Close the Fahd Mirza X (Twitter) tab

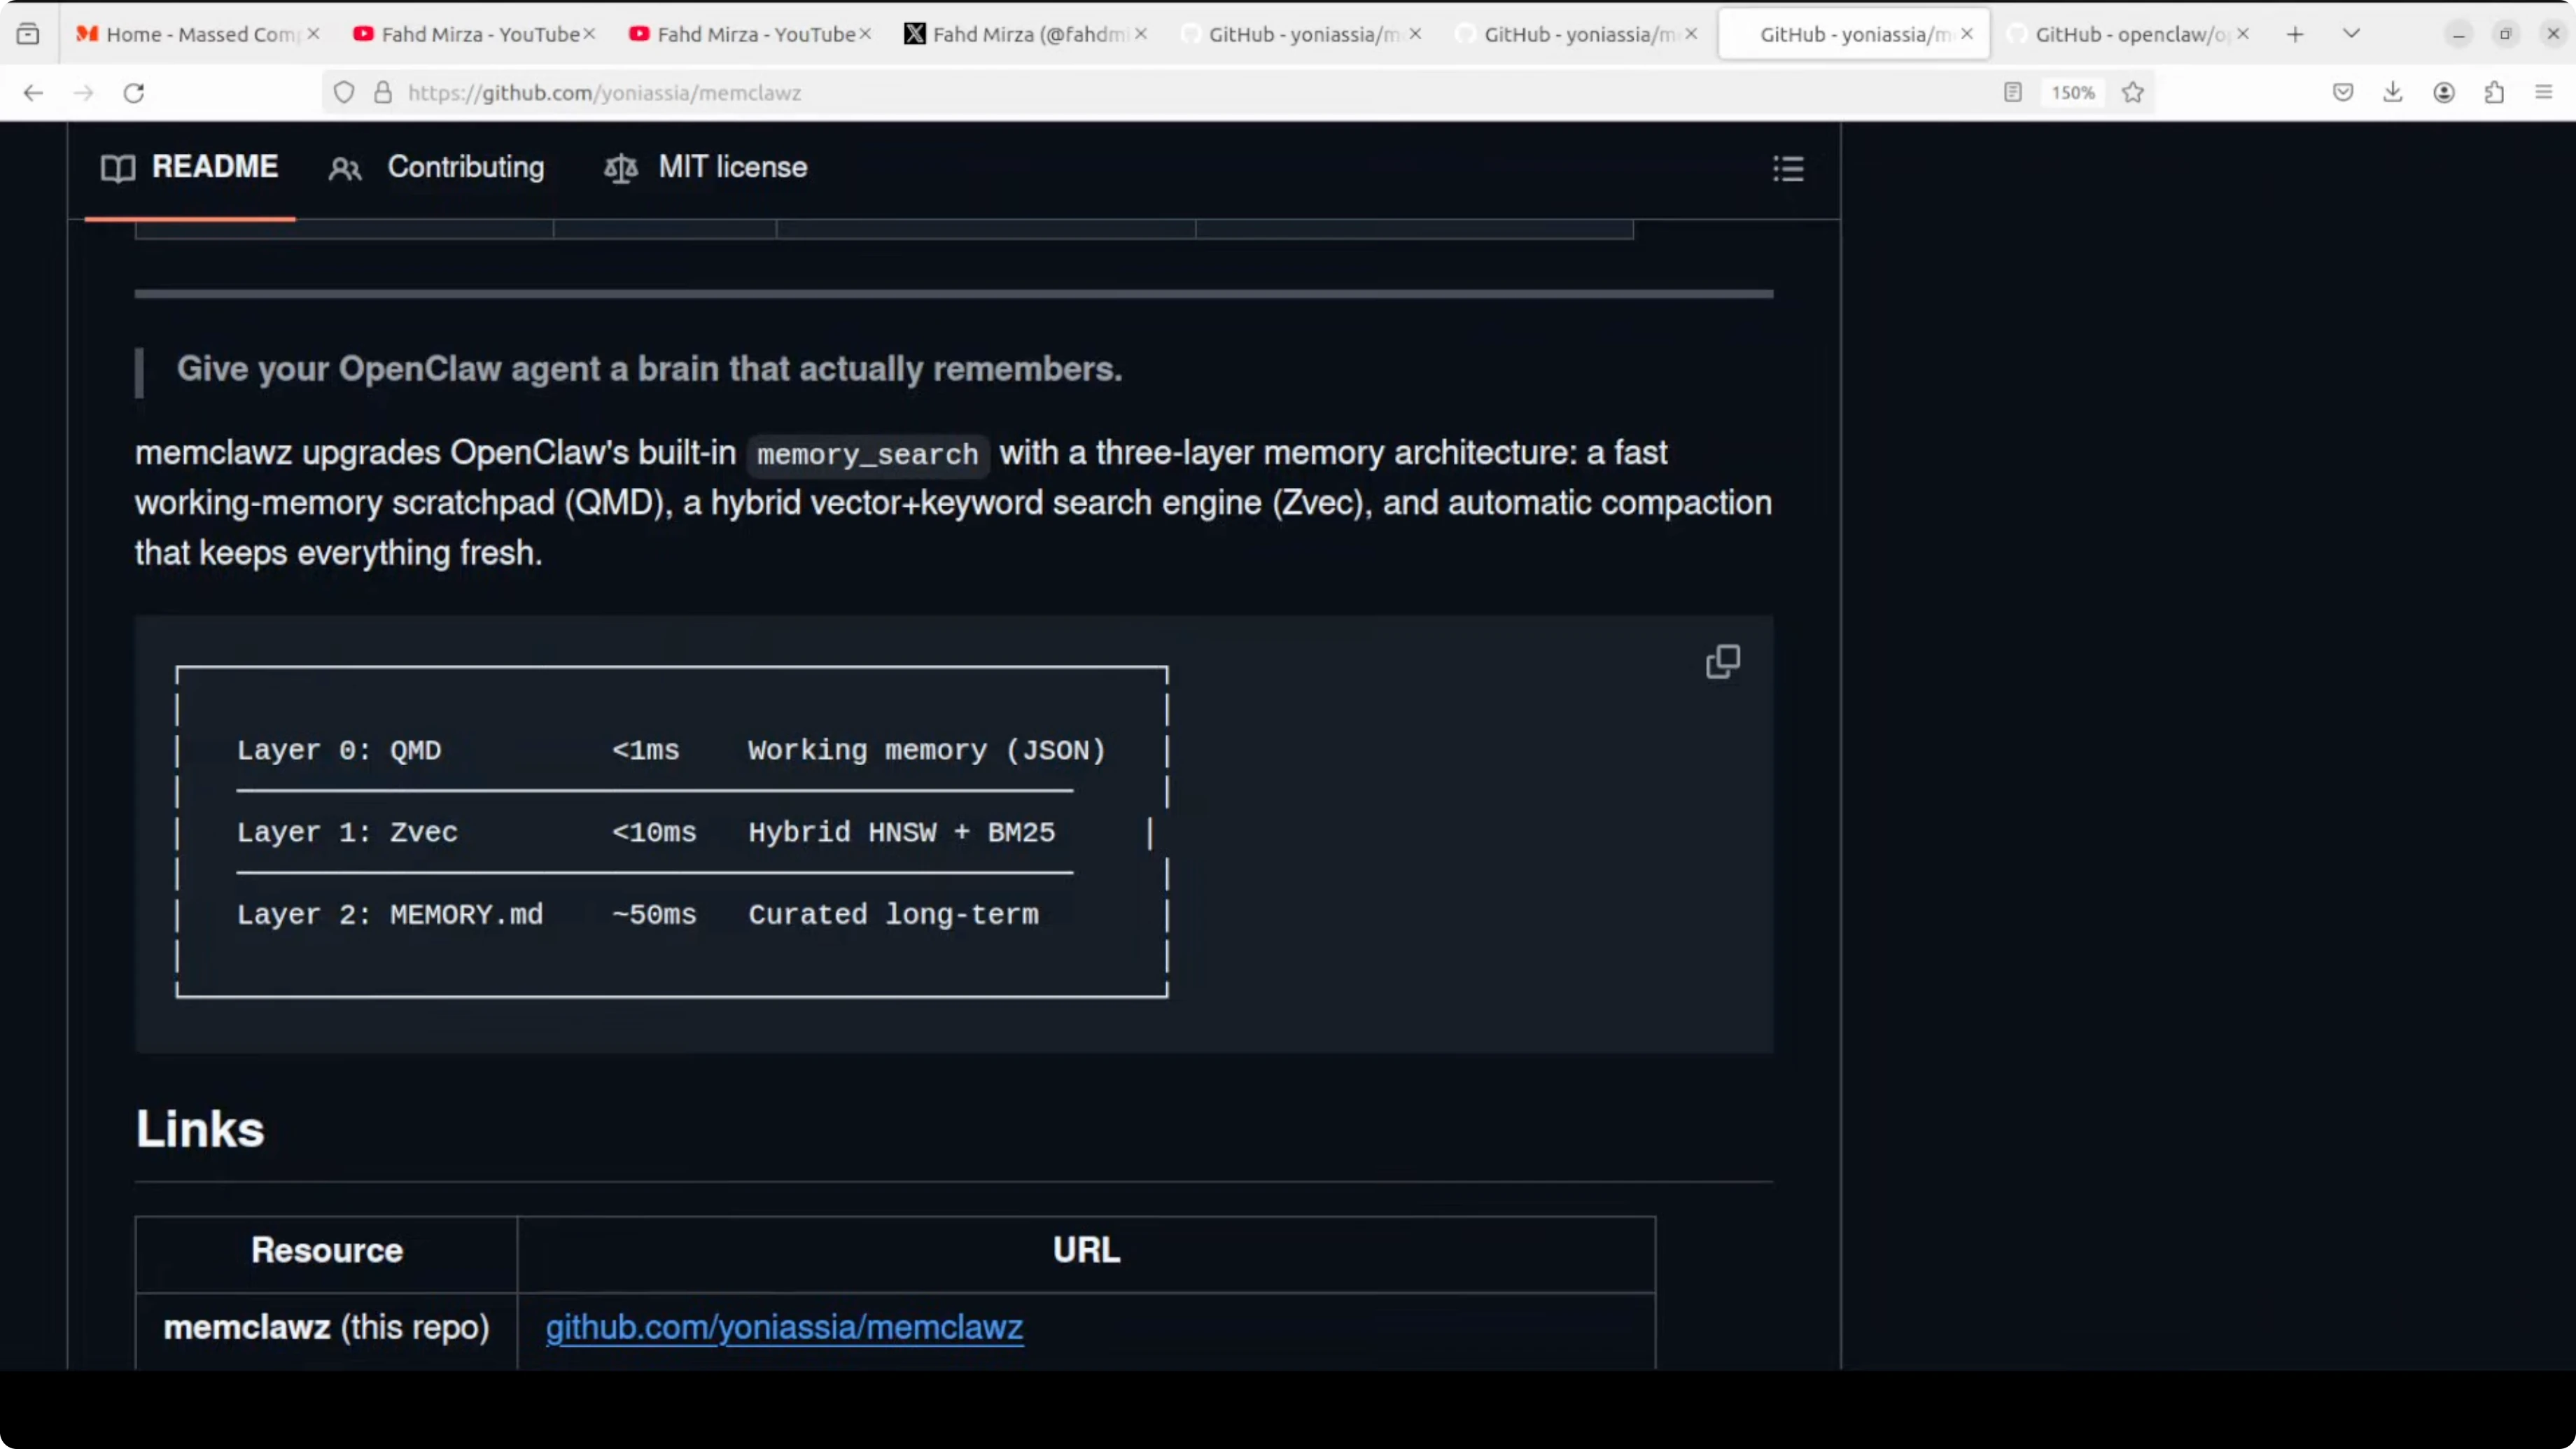click(1141, 34)
